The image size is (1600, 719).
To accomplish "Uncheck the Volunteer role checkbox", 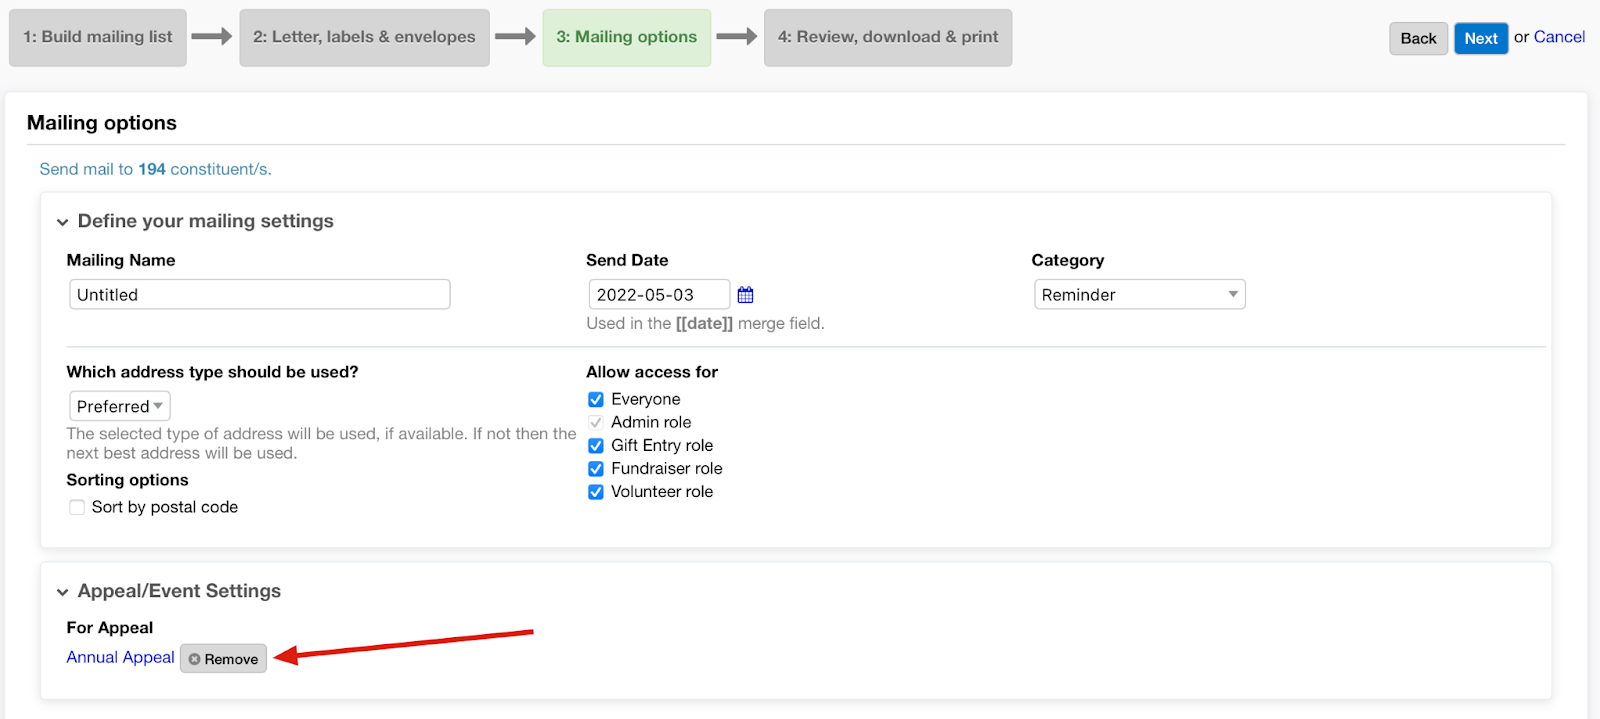I will click(596, 491).
